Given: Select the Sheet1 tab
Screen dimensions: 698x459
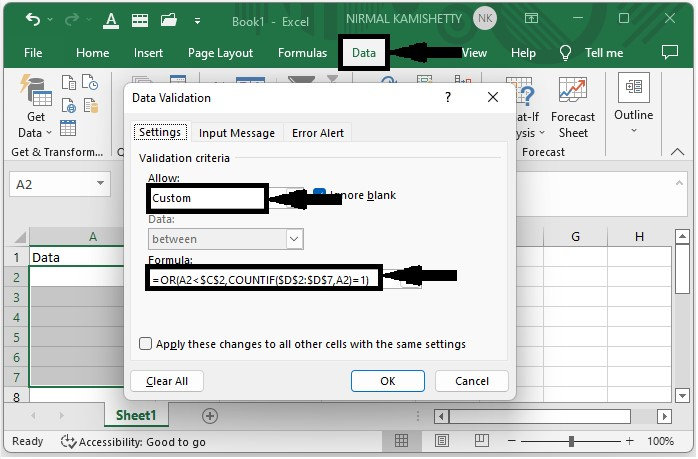Looking at the screenshot, I should click(136, 415).
